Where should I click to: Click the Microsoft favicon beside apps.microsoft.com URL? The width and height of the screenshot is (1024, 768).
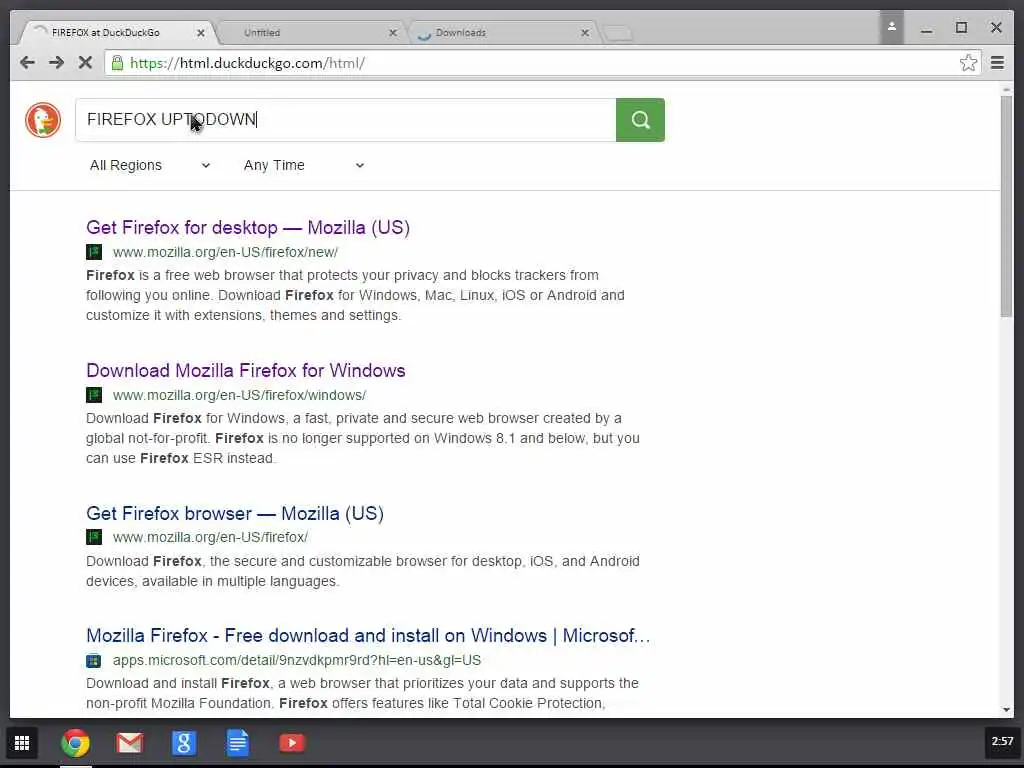click(94, 660)
